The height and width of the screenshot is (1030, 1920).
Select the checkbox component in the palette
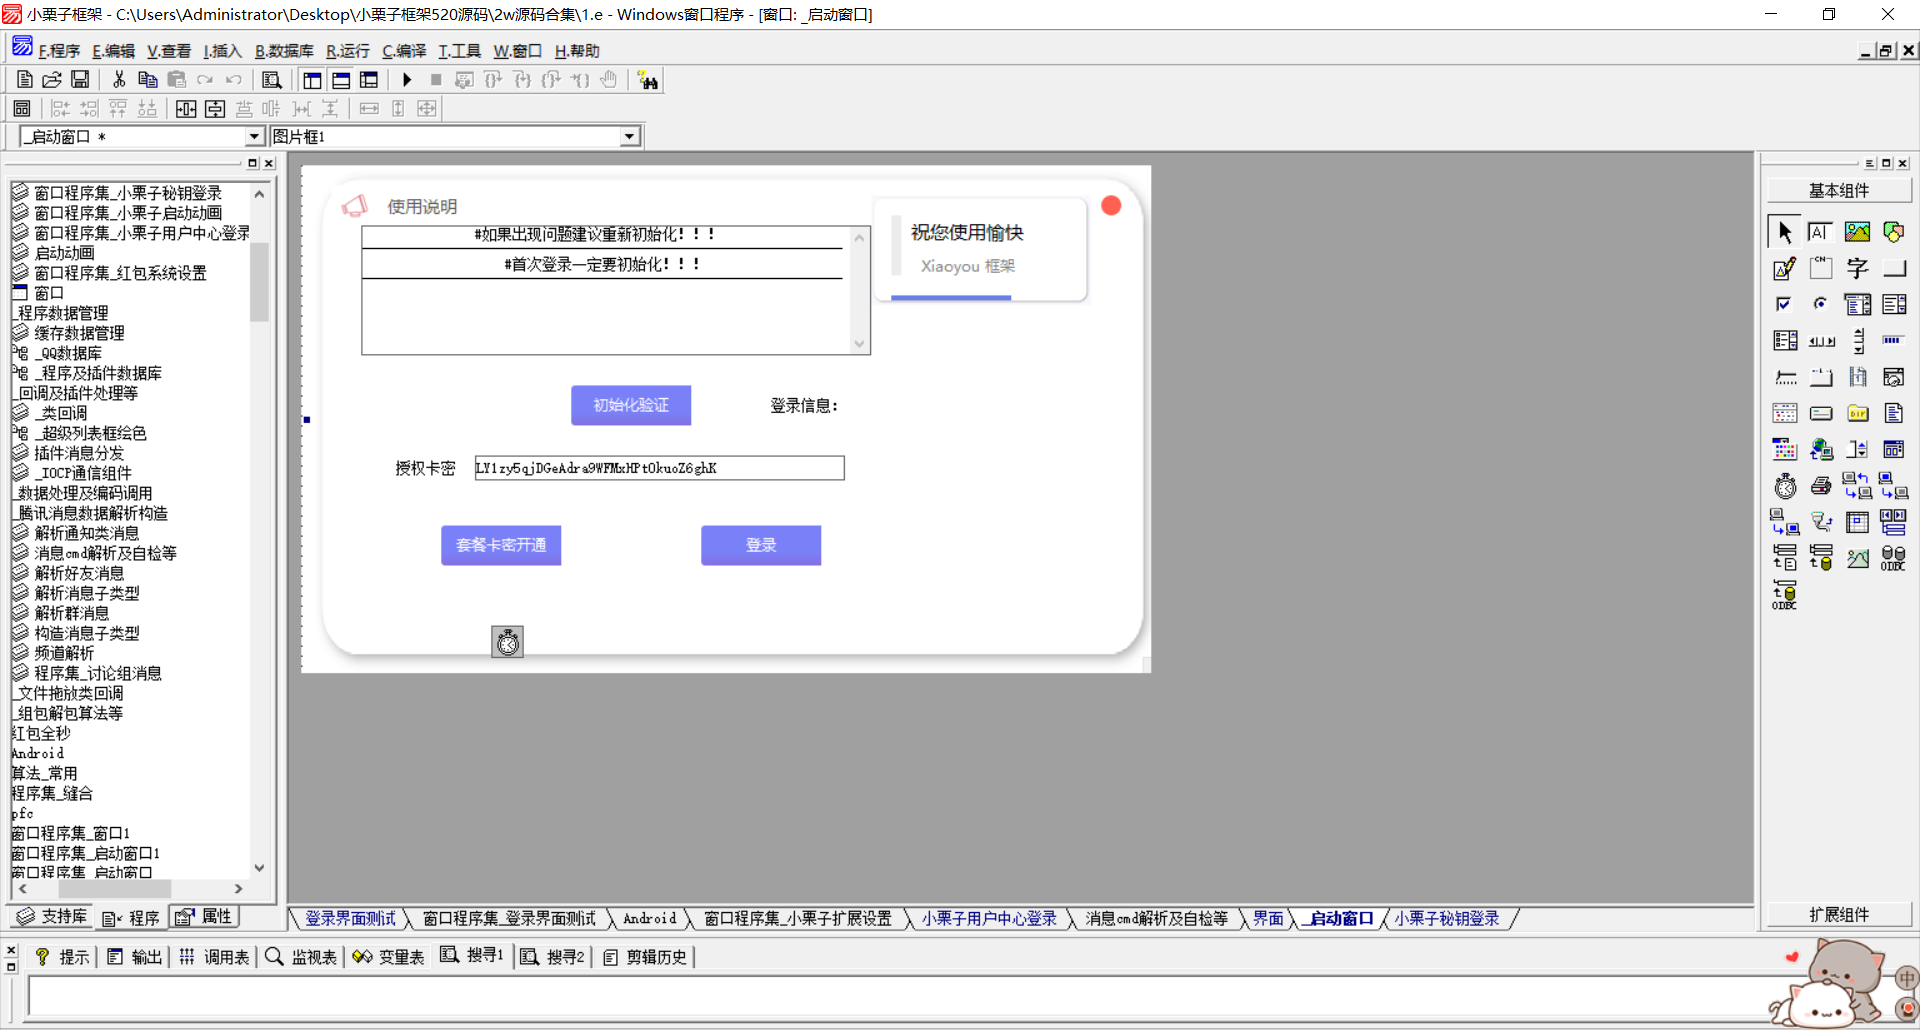tap(1784, 304)
